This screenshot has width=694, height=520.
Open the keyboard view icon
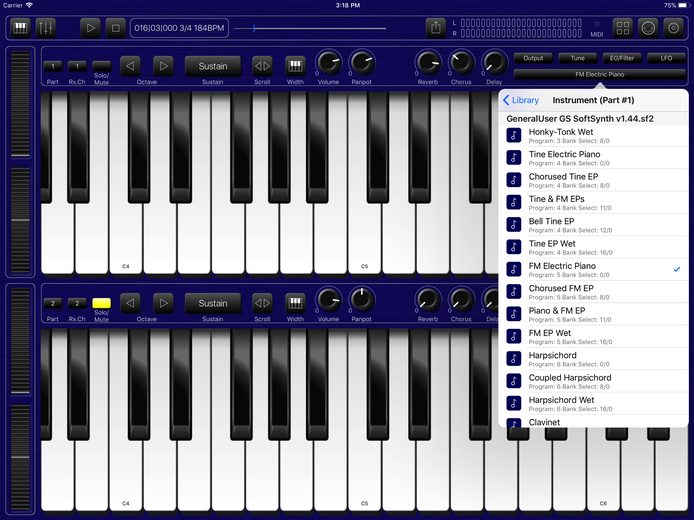click(x=20, y=28)
